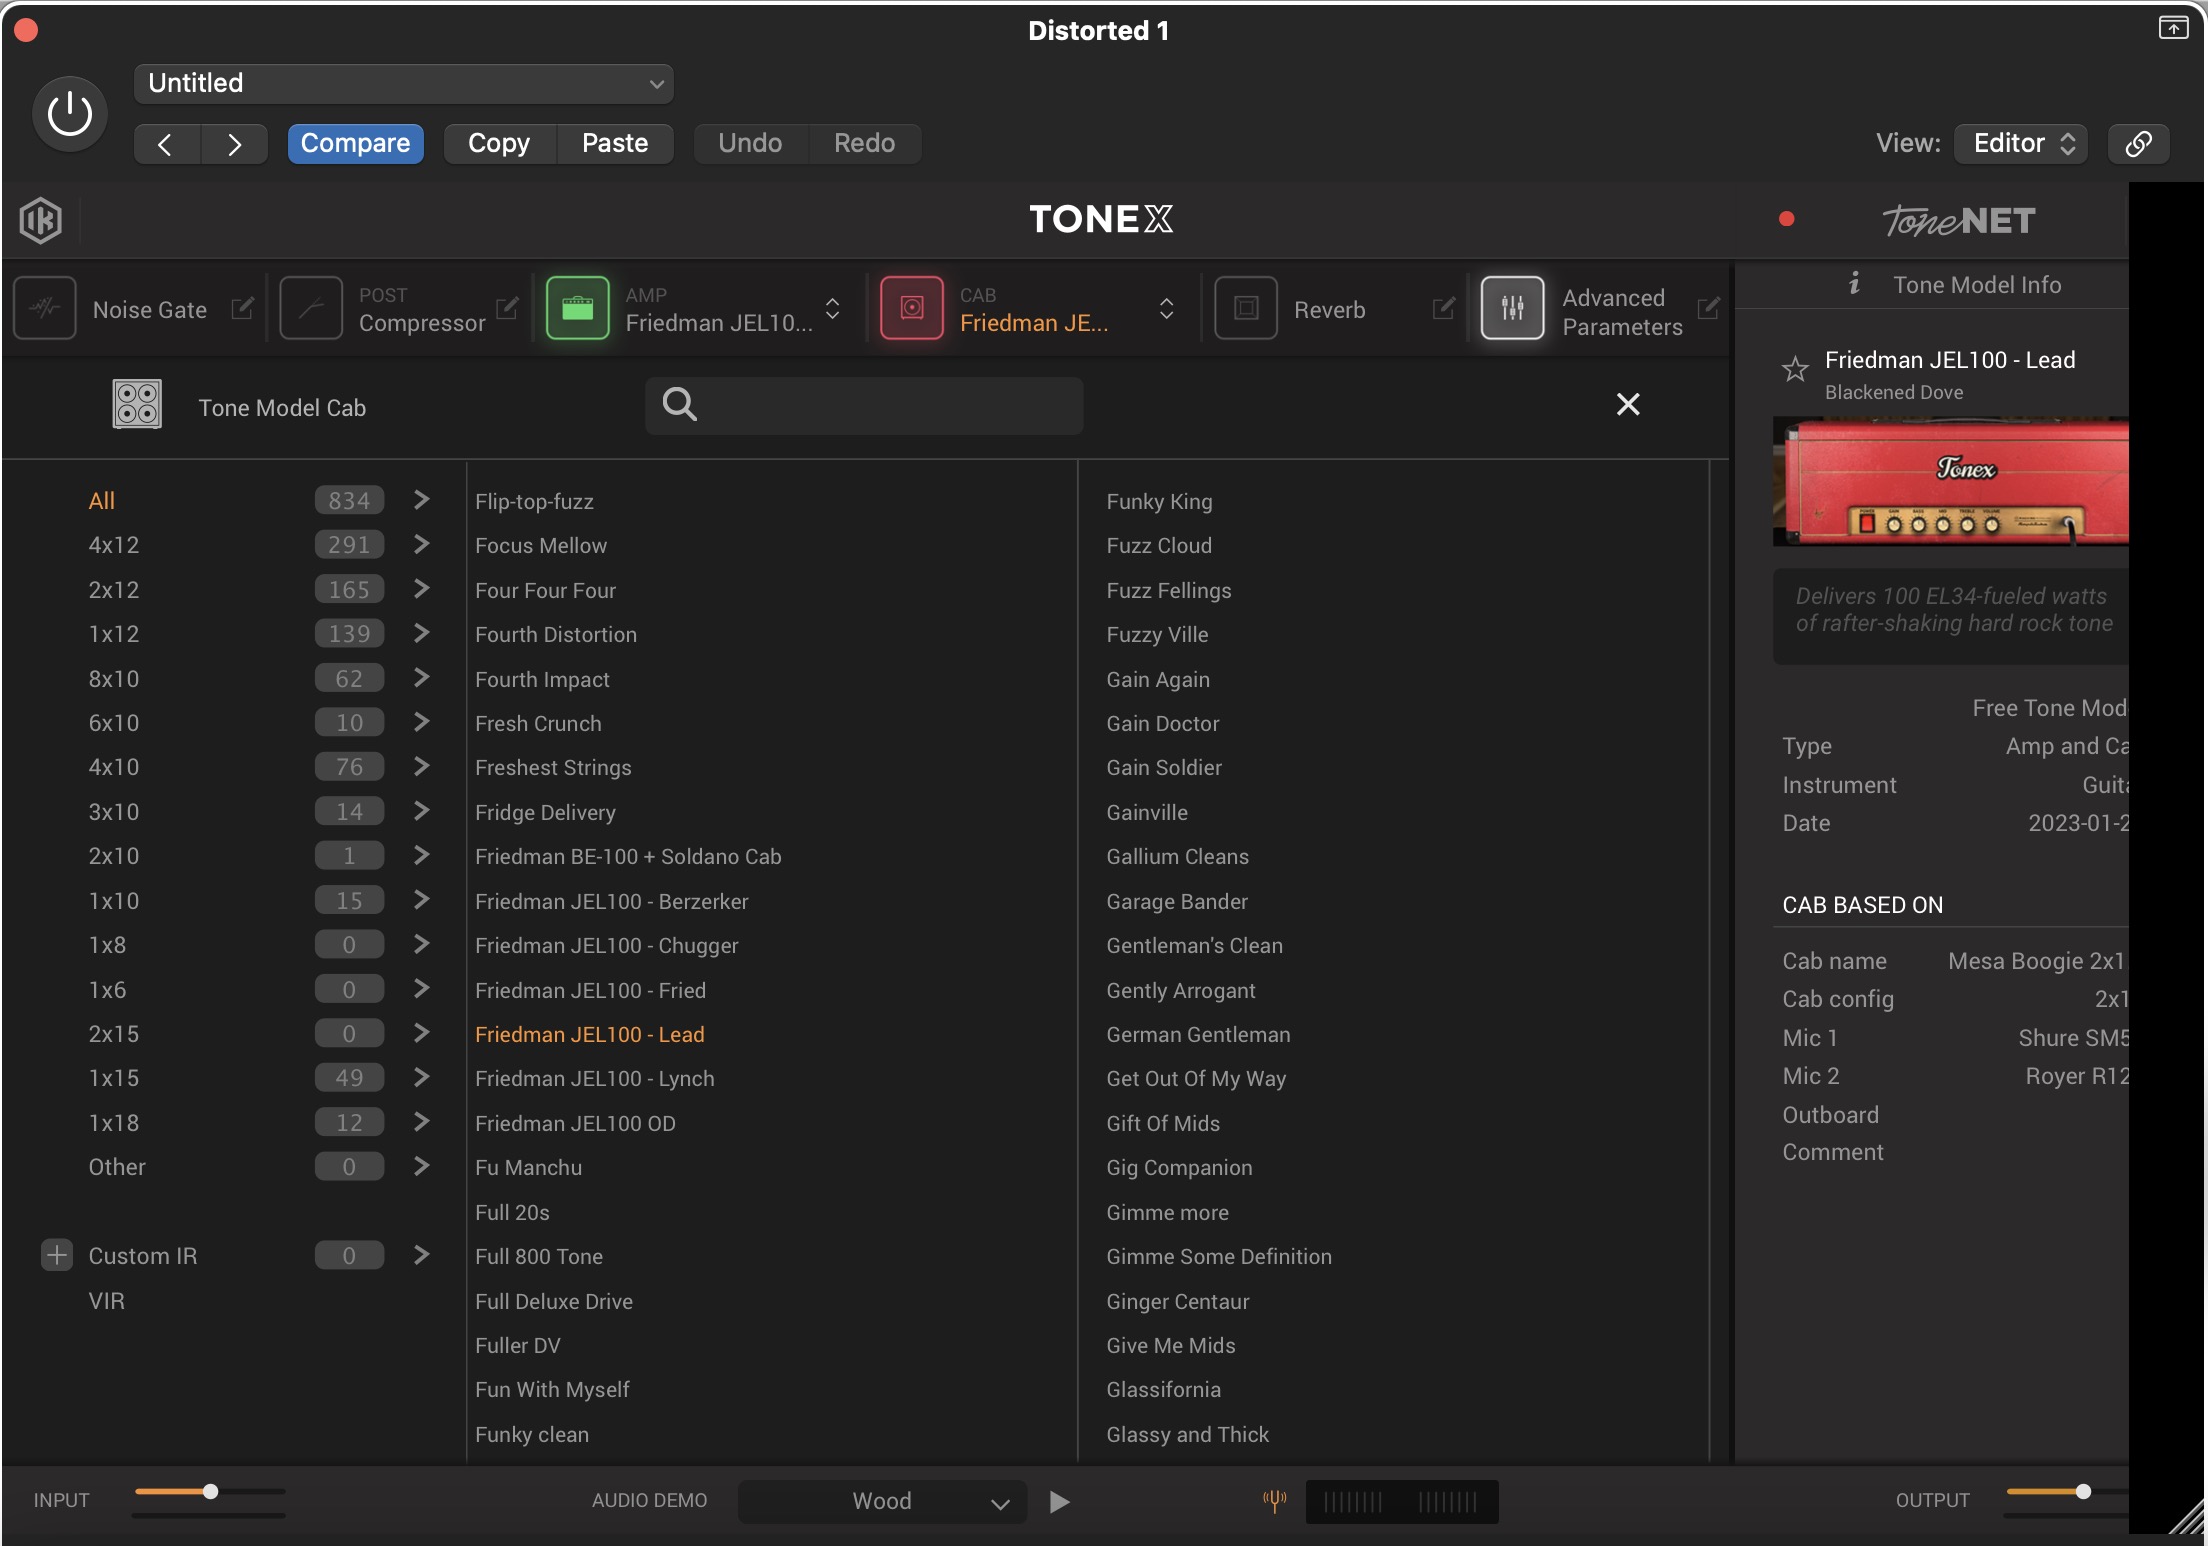The height and width of the screenshot is (1546, 2208).
Task: Open the Advanced Parameters sliders icon
Action: click(1513, 308)
